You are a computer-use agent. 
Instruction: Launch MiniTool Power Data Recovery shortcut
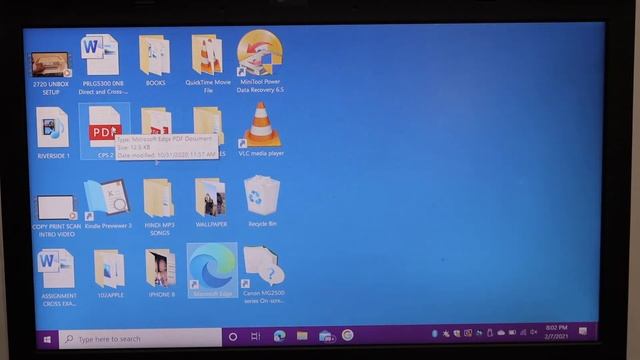tap(260, 53)
